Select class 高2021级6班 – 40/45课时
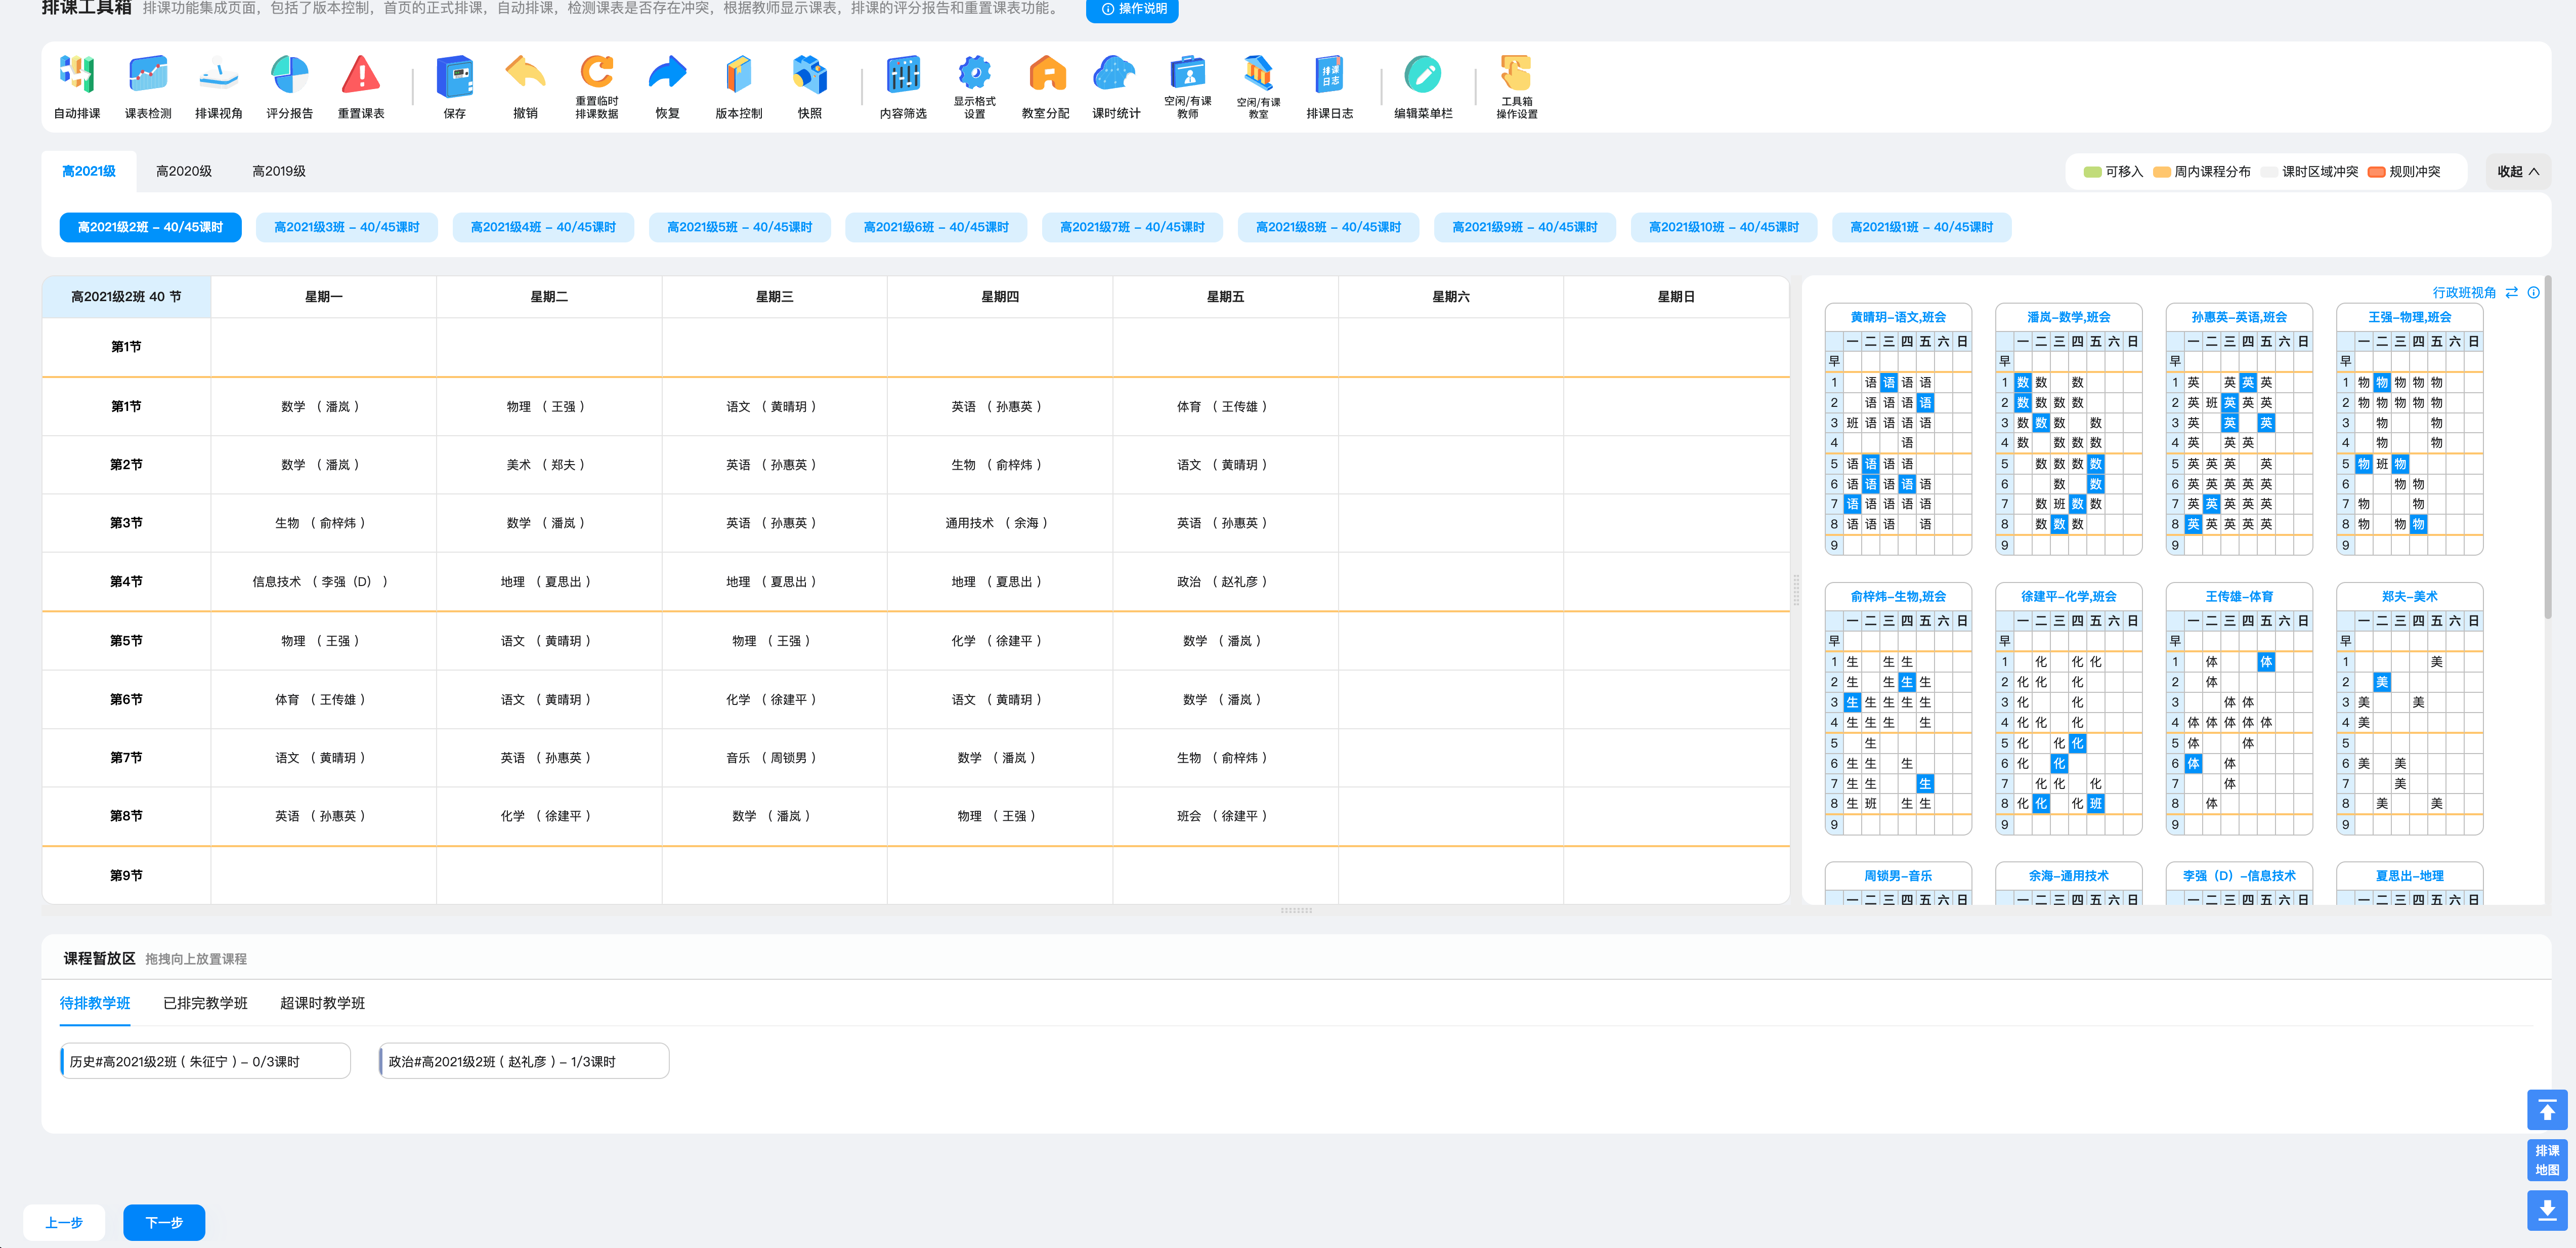The image size is (2576, 1248). (936, 227)
